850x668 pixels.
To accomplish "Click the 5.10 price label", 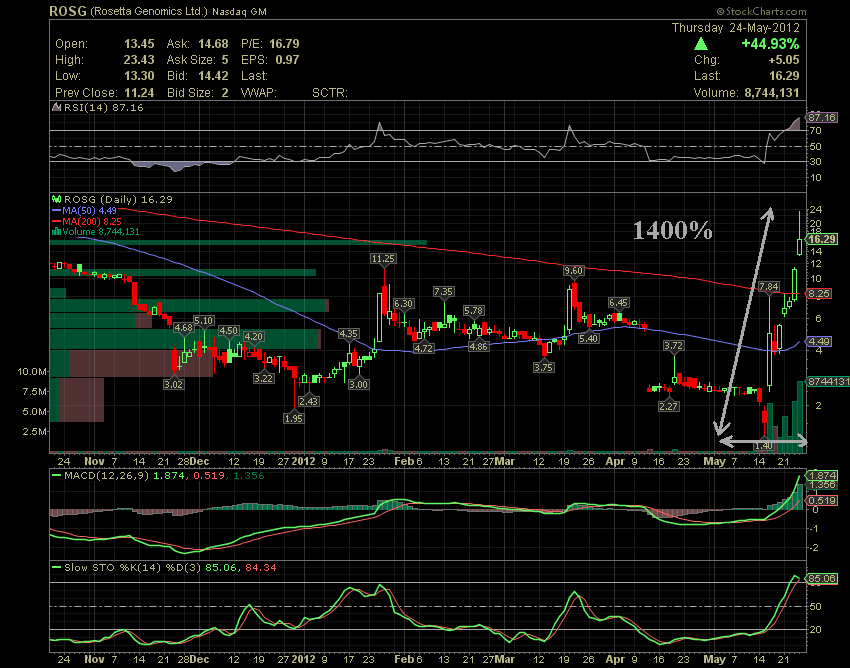I will (203, 320).
